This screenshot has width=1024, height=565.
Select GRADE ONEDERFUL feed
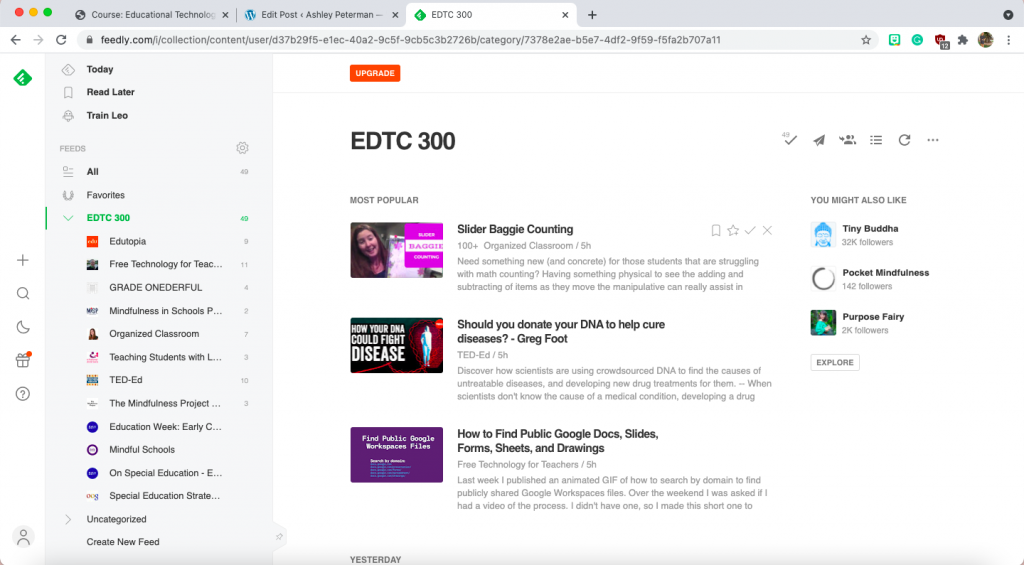[x=155, y=287]
